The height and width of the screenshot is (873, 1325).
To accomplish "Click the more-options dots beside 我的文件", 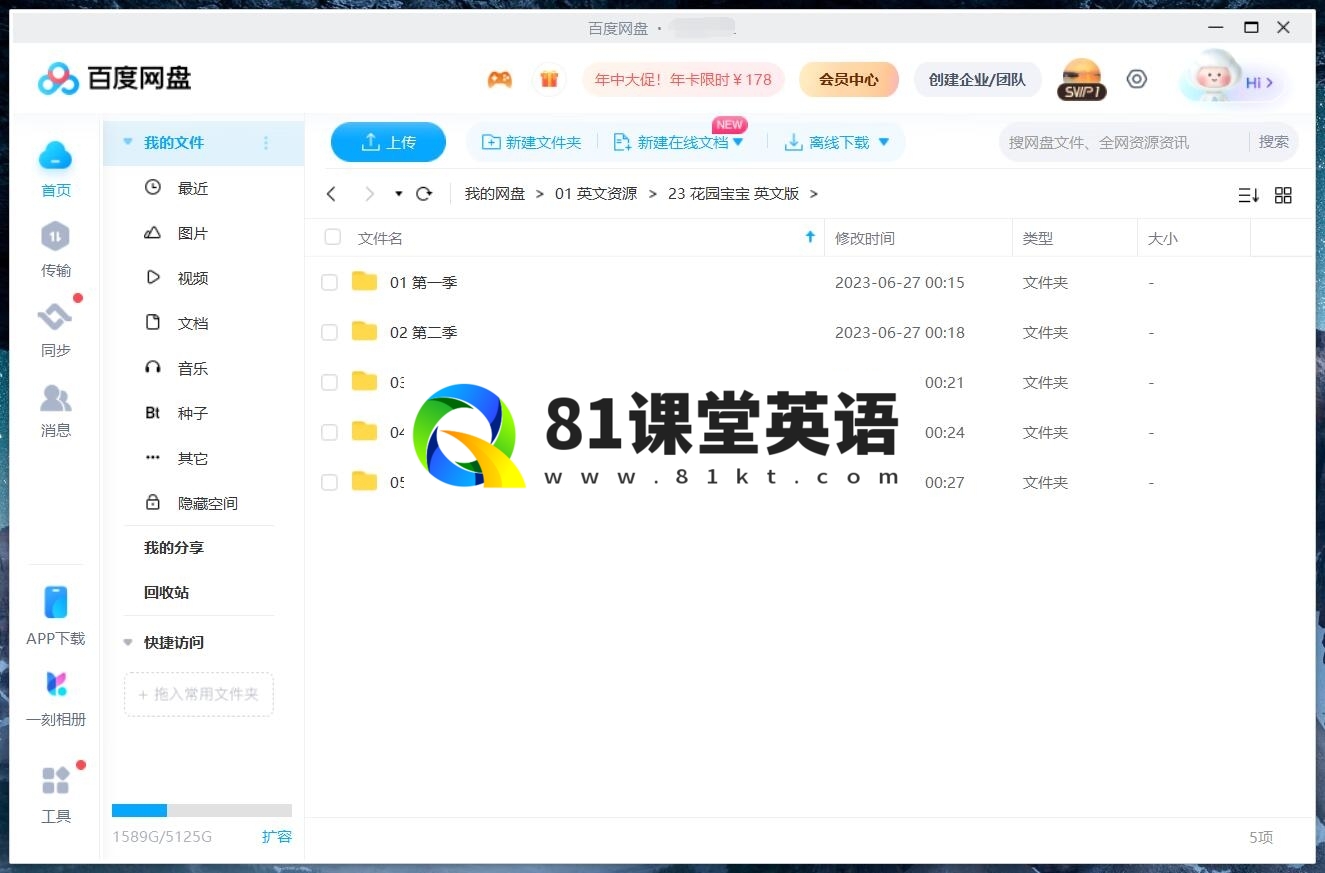I will click(x=266, y=143).
